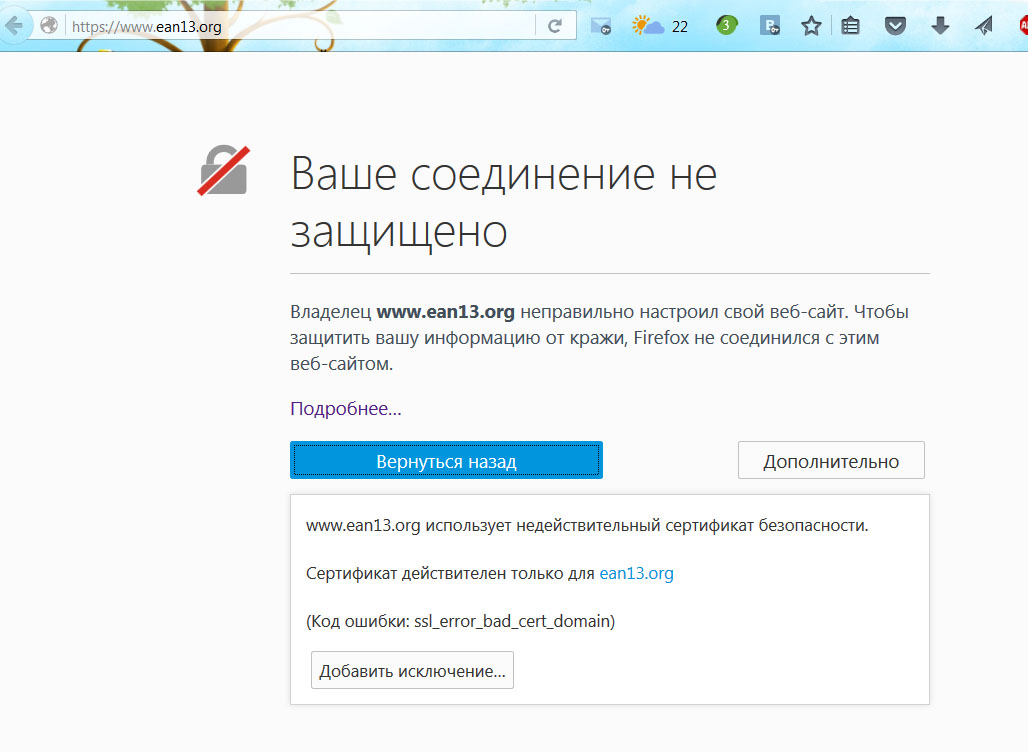This screenshot has height=752, width=1028.
Task: Save page to Pocket
Action: (895, 26)
